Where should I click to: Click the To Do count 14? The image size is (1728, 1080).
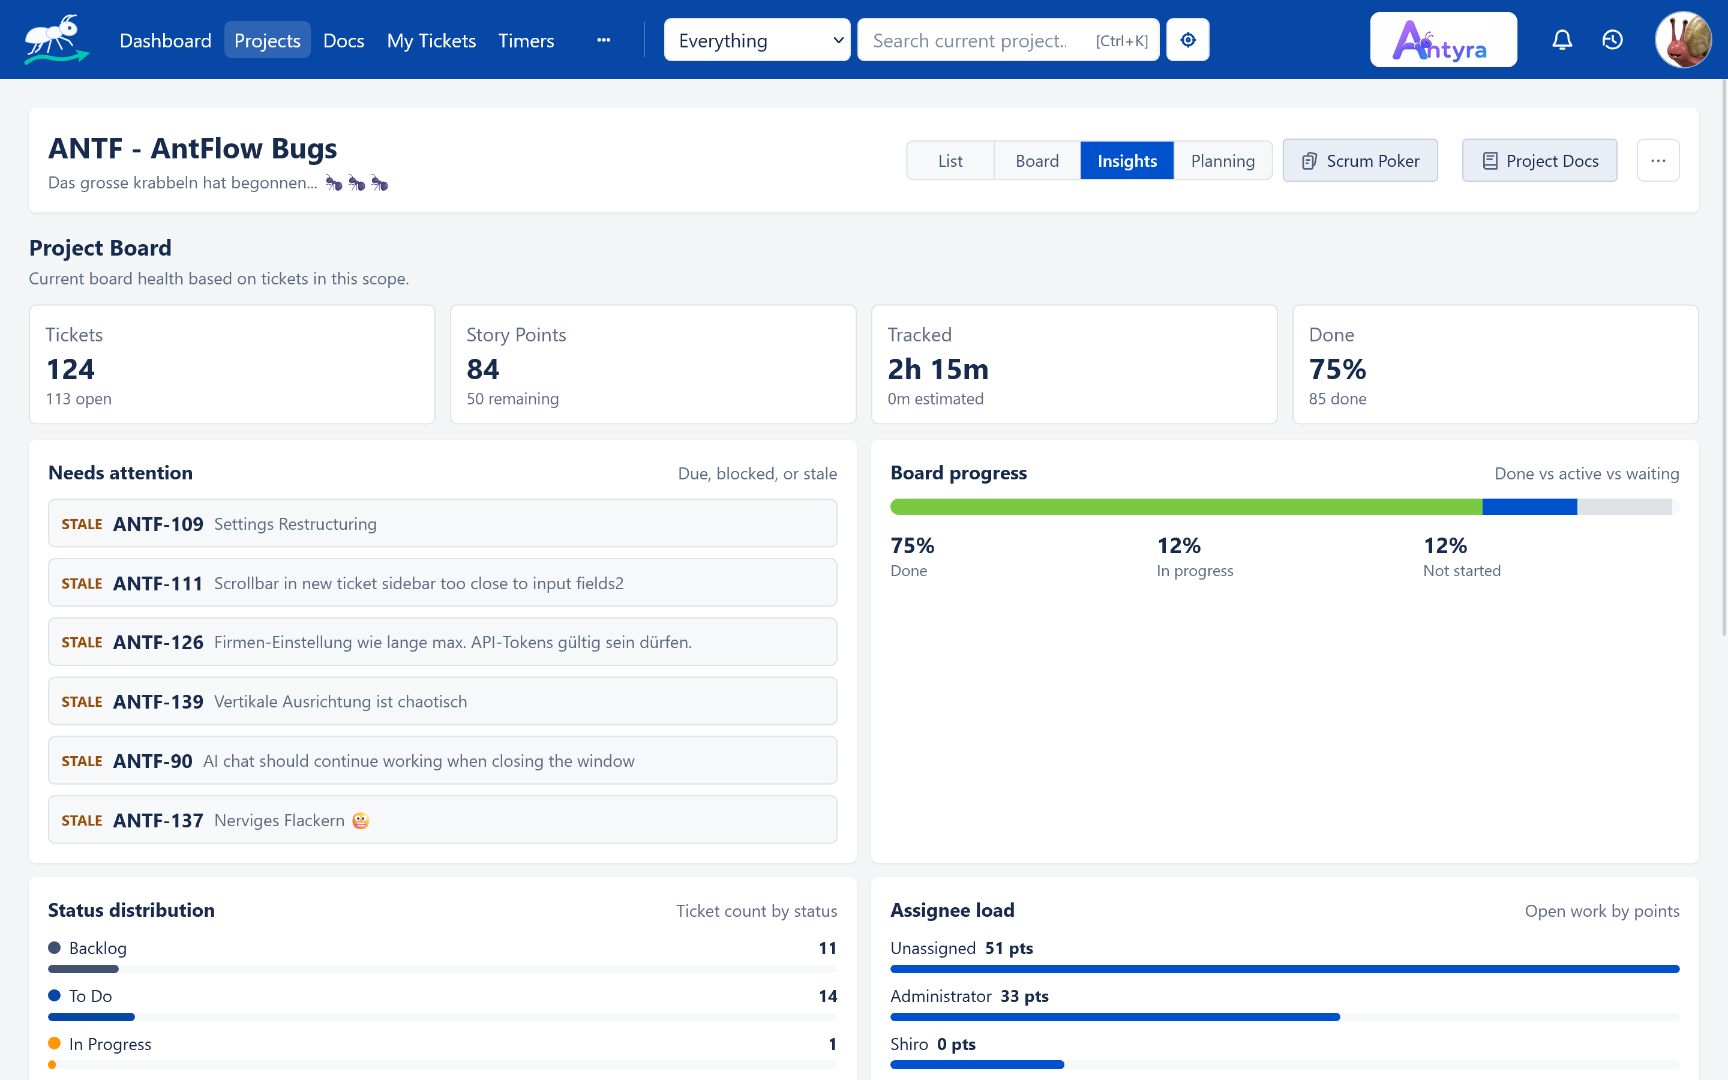pyautogui.click(x=827, y=996)
